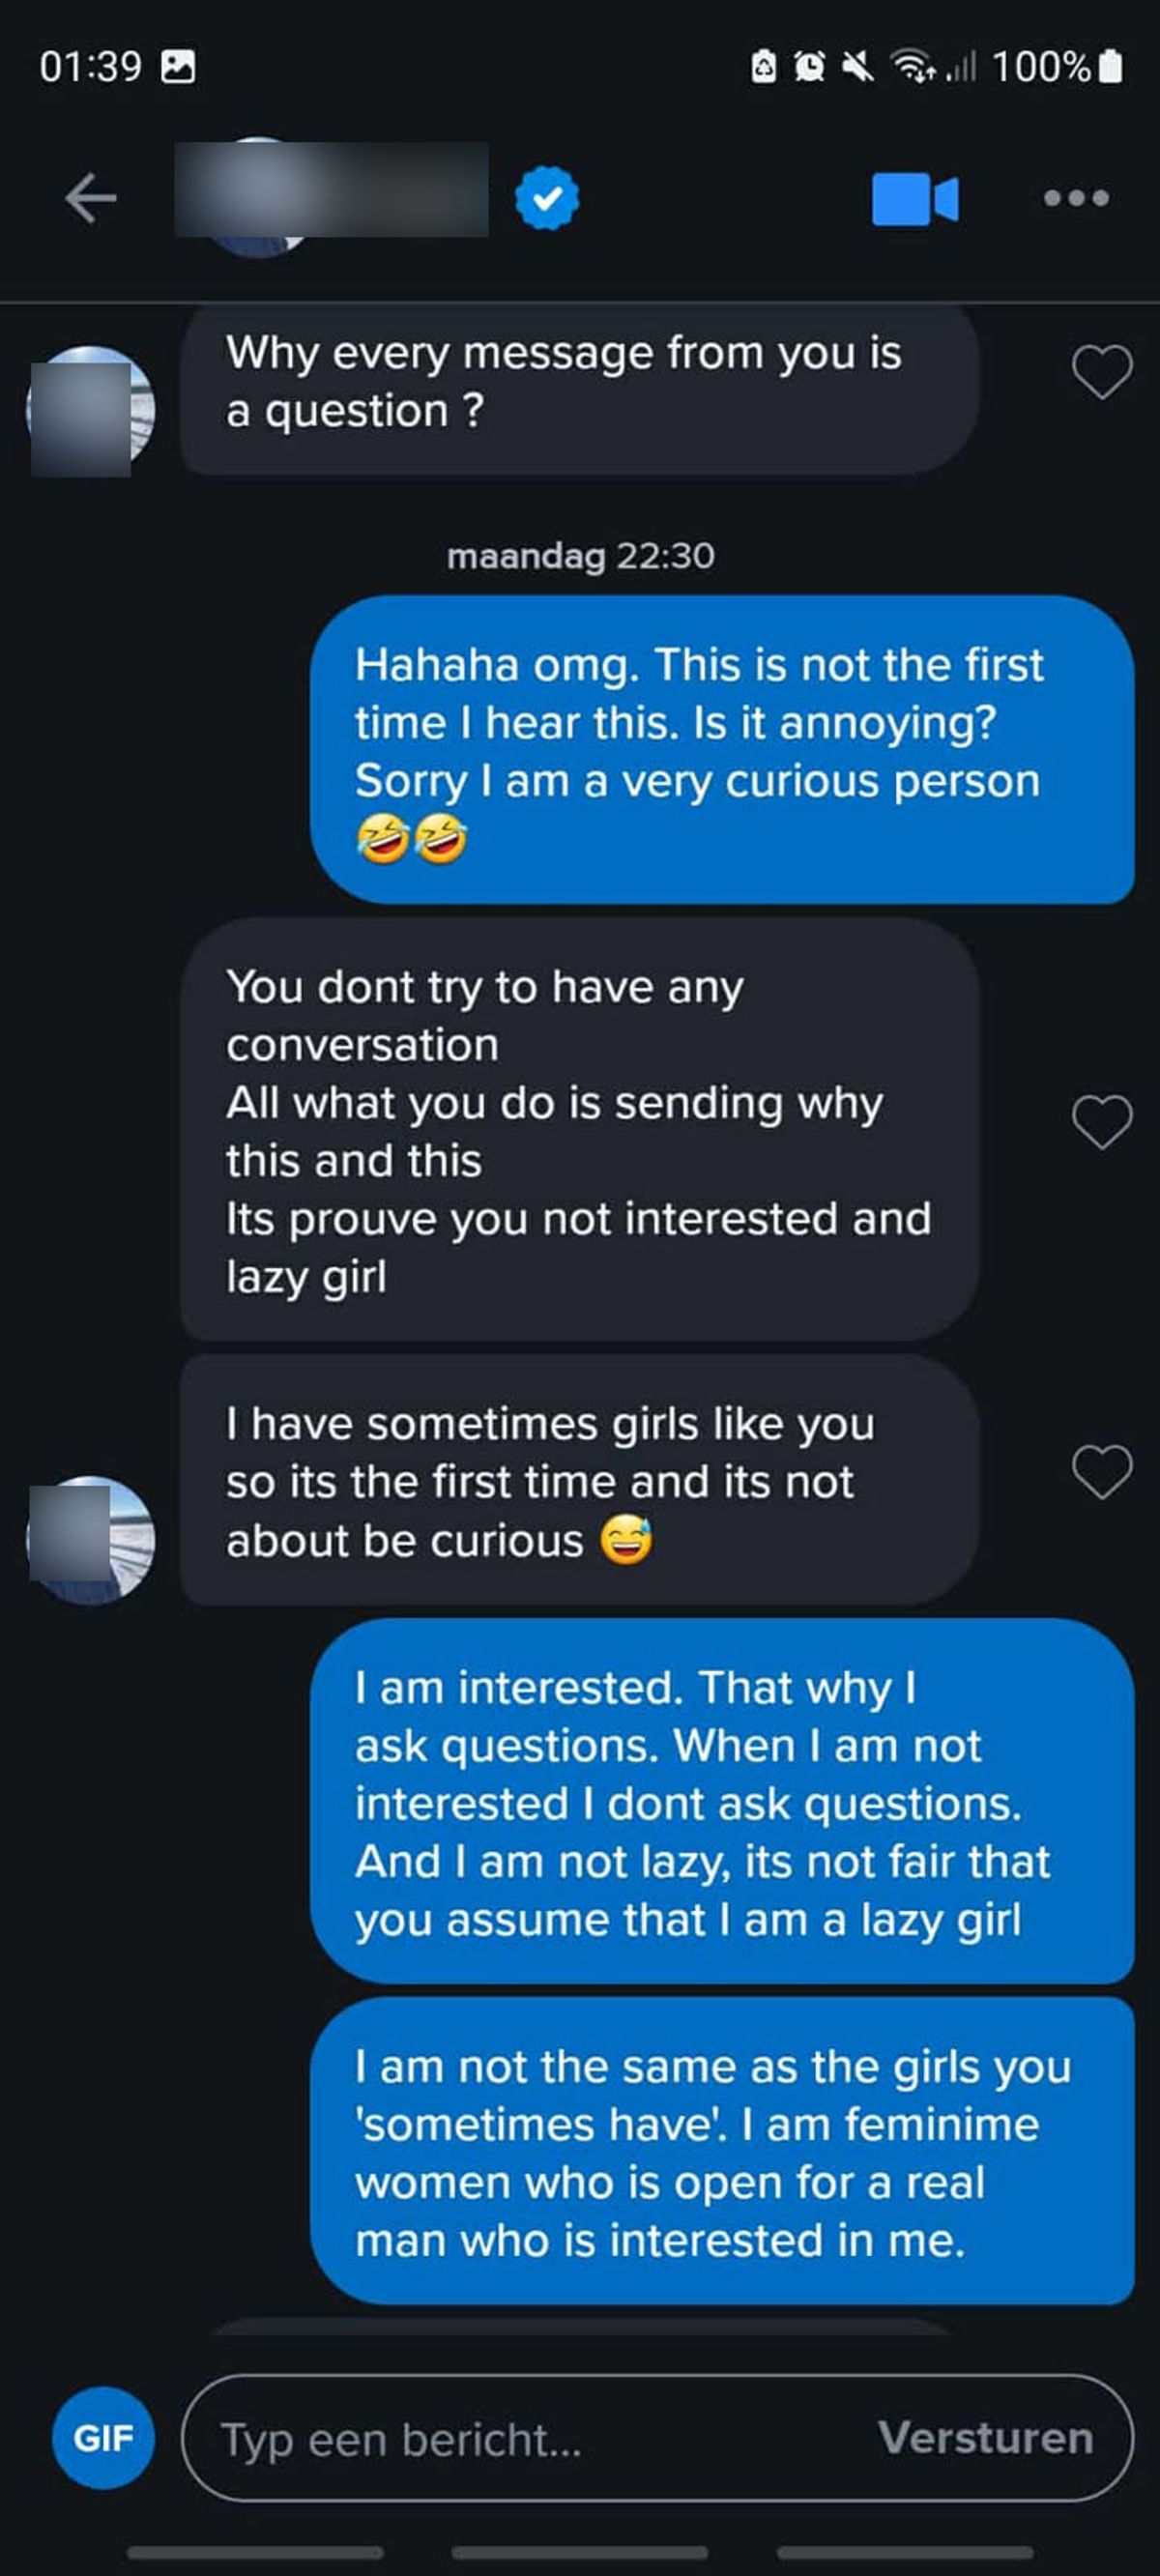Tap avatar next to 'about be curious' message
Viewport: 1160px width, 2576px height.
coord(90,1540)
